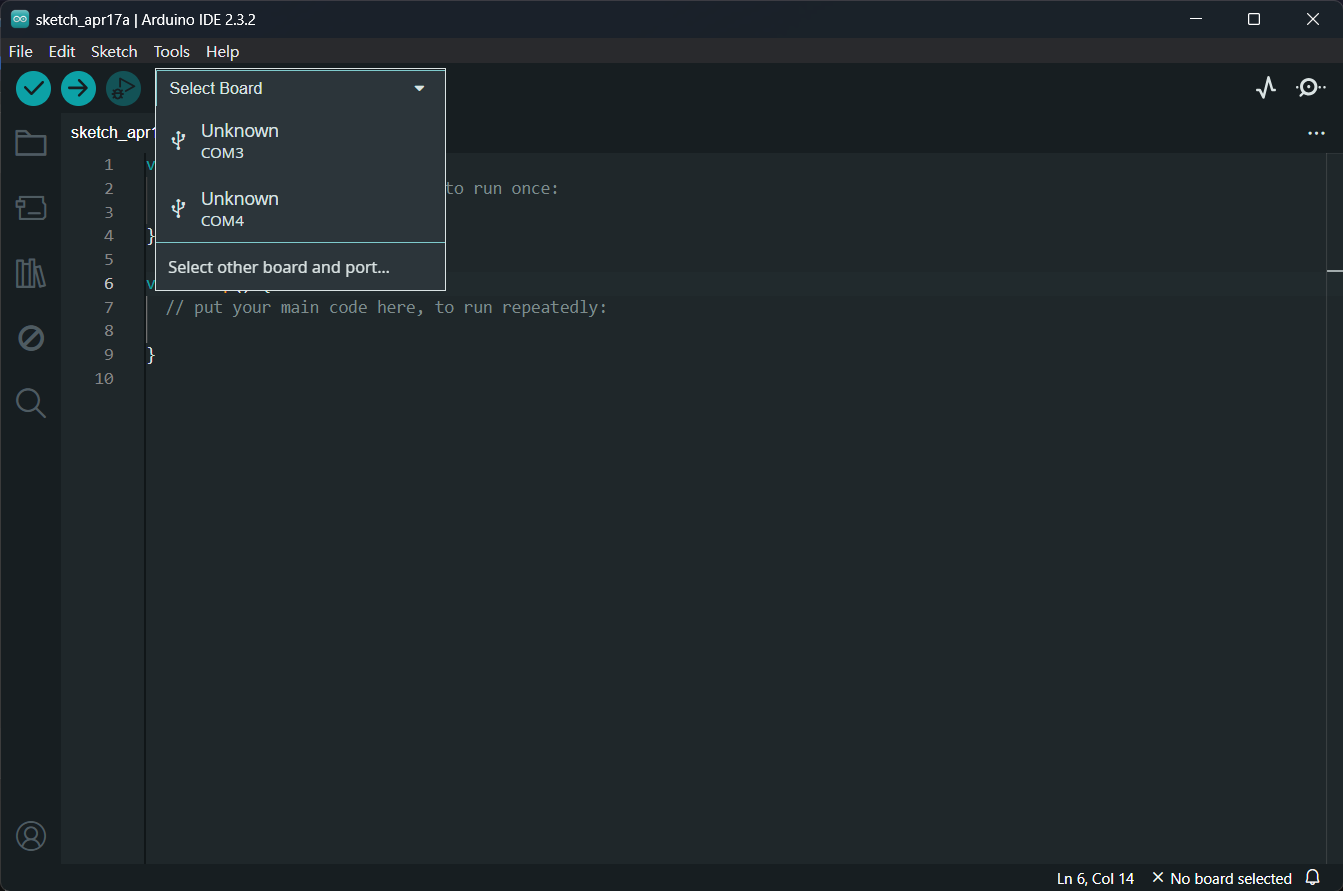Screen dimensions: 1343x891
Task: Click the account profile icon at bottom left
Action: pyautogui.click(x=30, y=836)
